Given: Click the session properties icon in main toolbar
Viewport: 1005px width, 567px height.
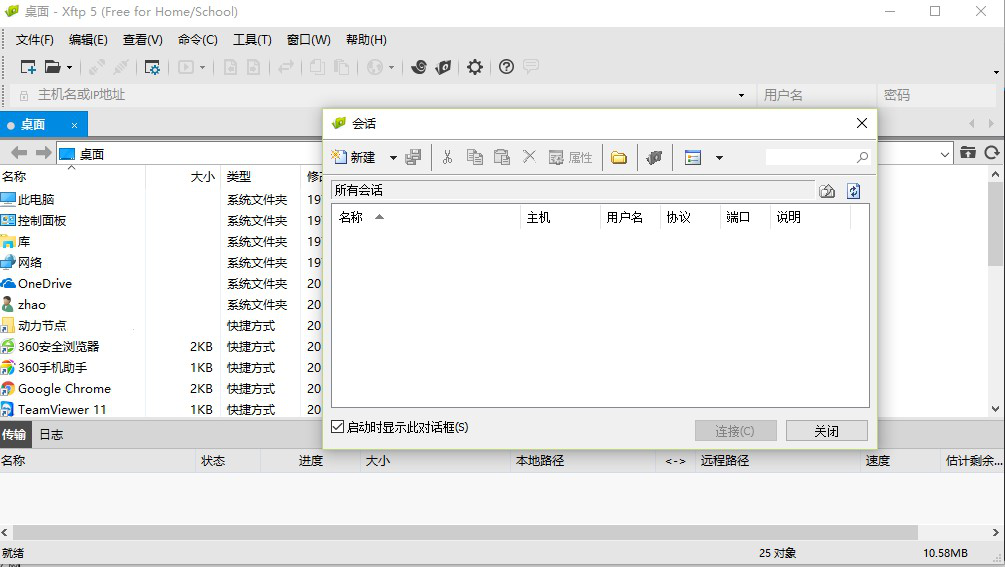Looking at the screenshot, I should (152, 67).
